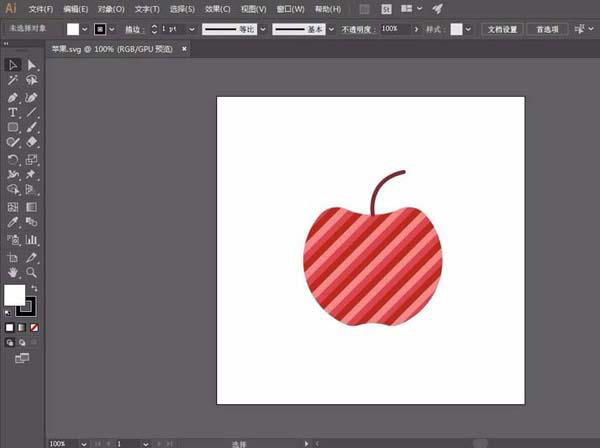The height and width of the screenshot is (448, 600).
Task: Open brush definition dropdown
Action: coord(331,29)
